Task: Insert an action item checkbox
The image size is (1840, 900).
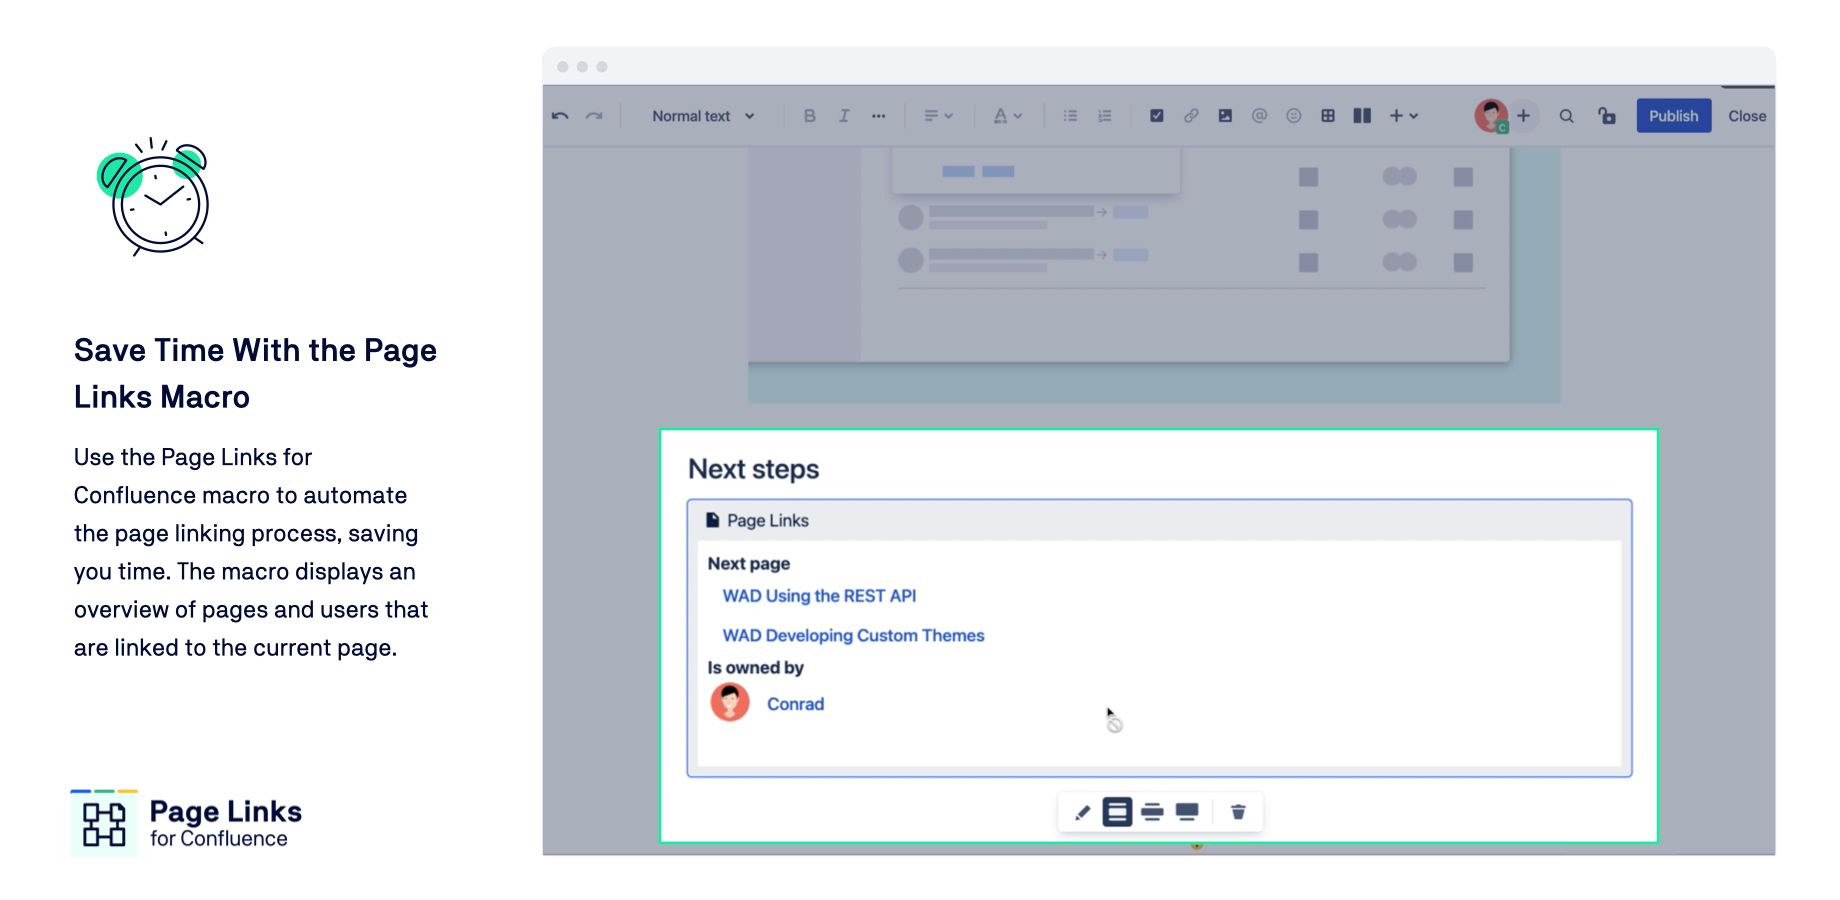Action: coord(1157,116)
